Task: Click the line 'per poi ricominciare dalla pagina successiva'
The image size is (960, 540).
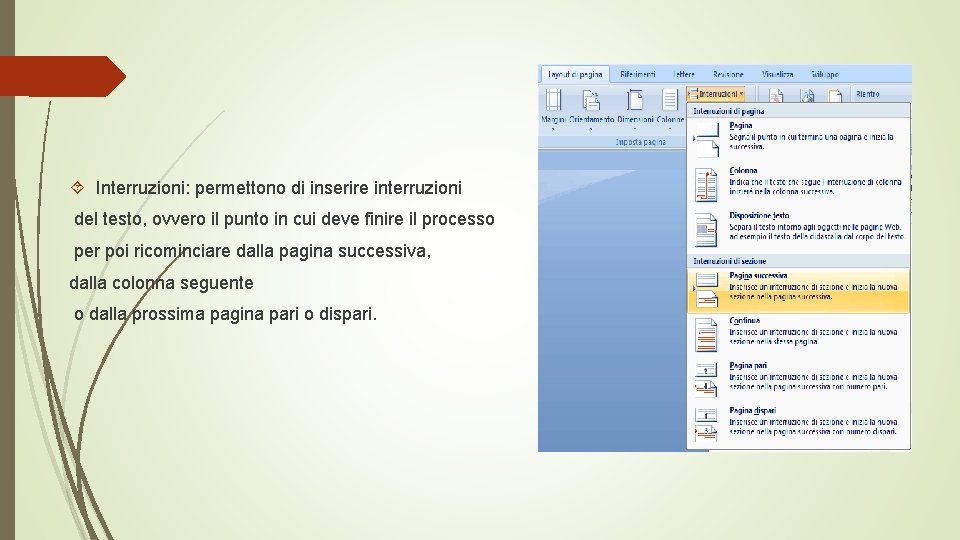Action: pyautogui.click(x=252, y=251)
